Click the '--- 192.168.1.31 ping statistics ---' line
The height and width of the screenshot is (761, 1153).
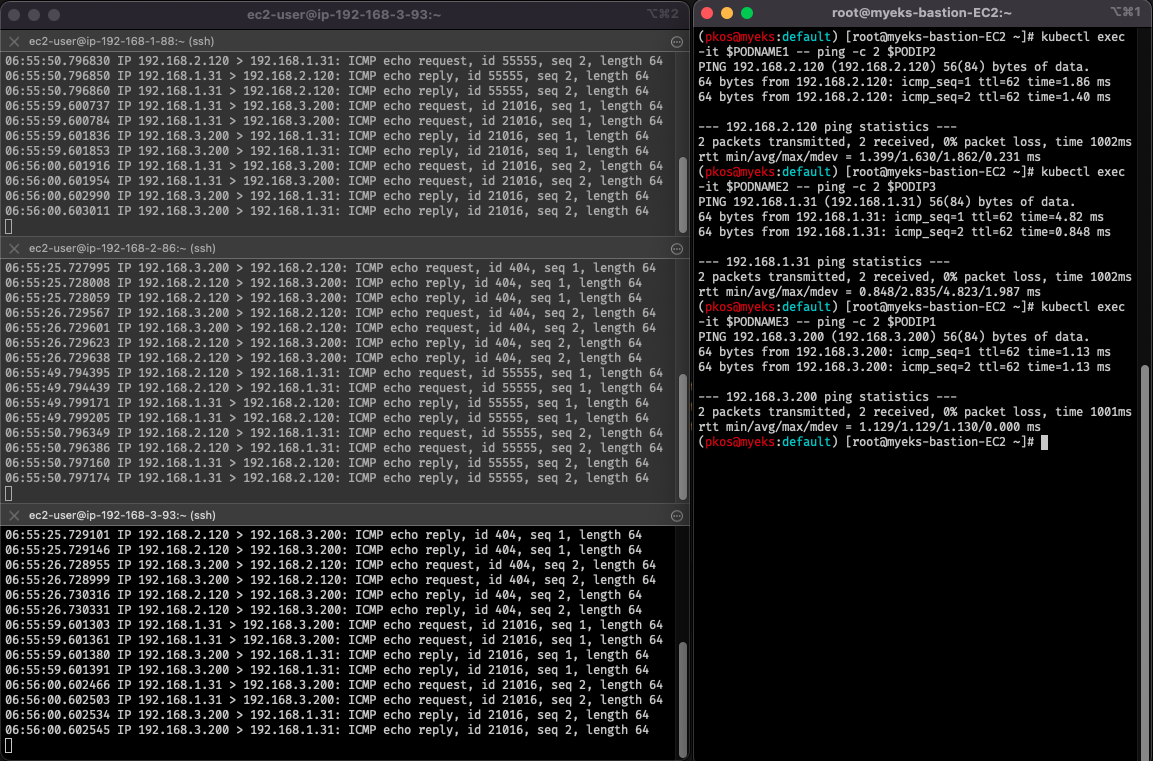824,262
